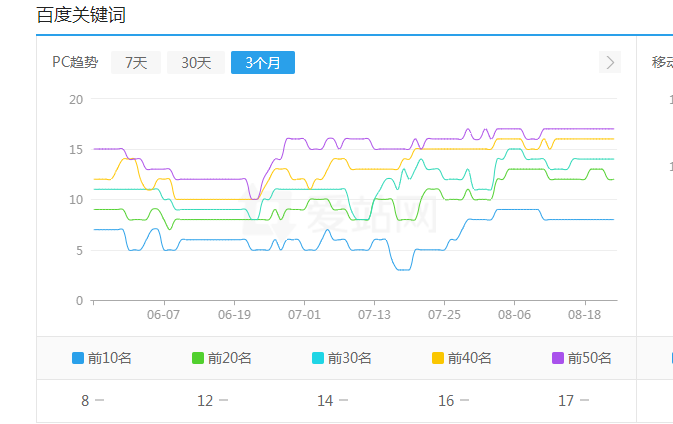Click the right chevron arrow beside the tabs
This screenshot has height=424, width=673.
pos(610,63)
